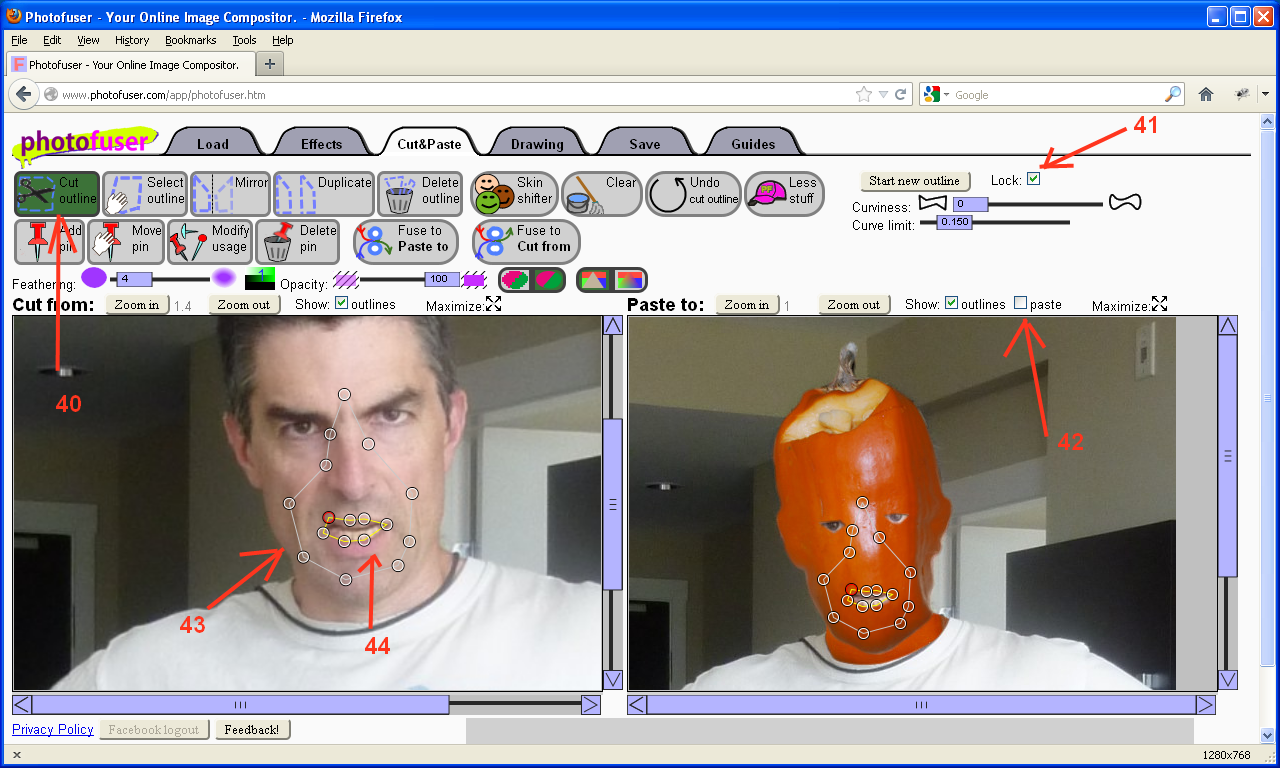Go back with the browser back arrow

click(23, 94)
